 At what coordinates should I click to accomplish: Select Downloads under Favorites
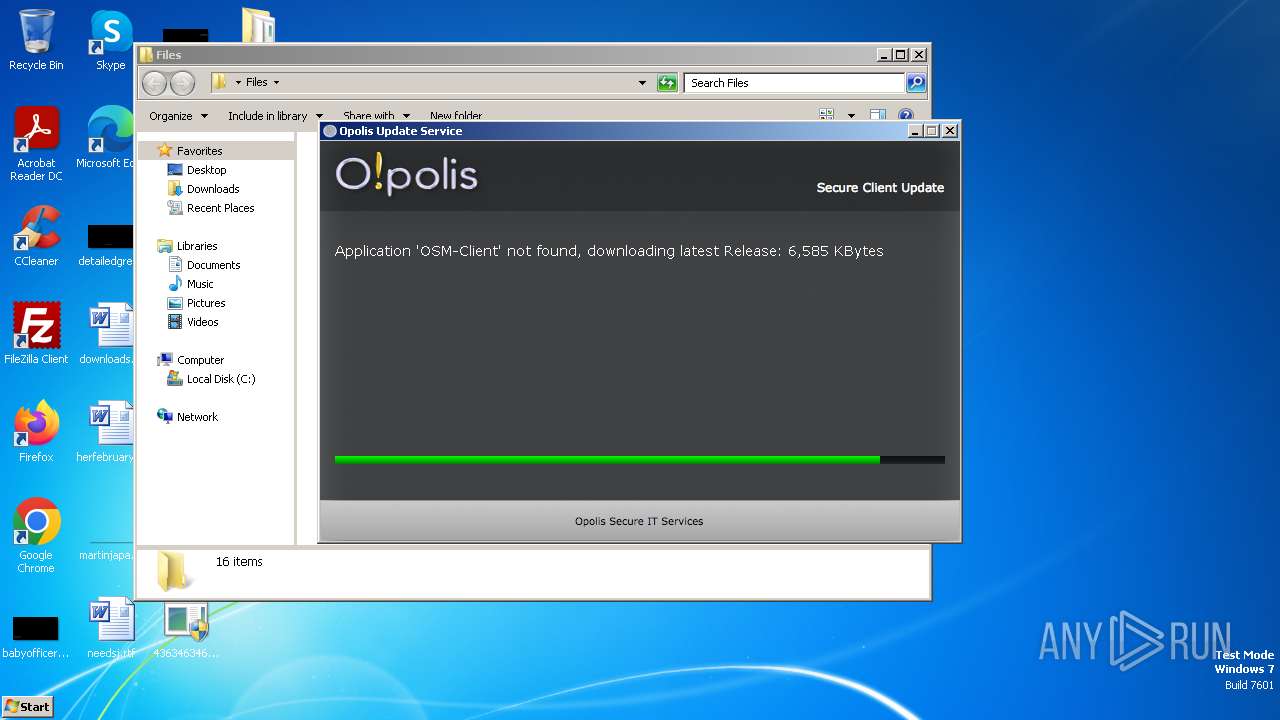[x=213, y=189]
